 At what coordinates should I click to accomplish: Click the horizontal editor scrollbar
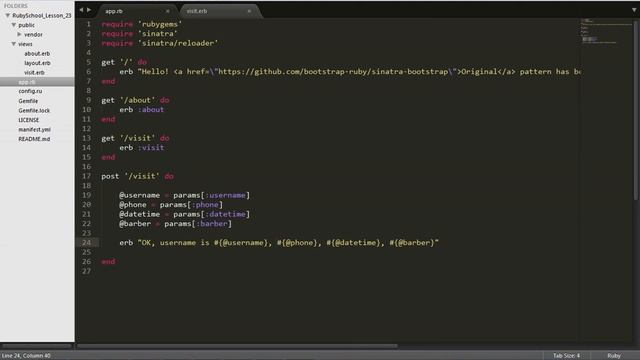pyautogui.click(x=237, y=346)
